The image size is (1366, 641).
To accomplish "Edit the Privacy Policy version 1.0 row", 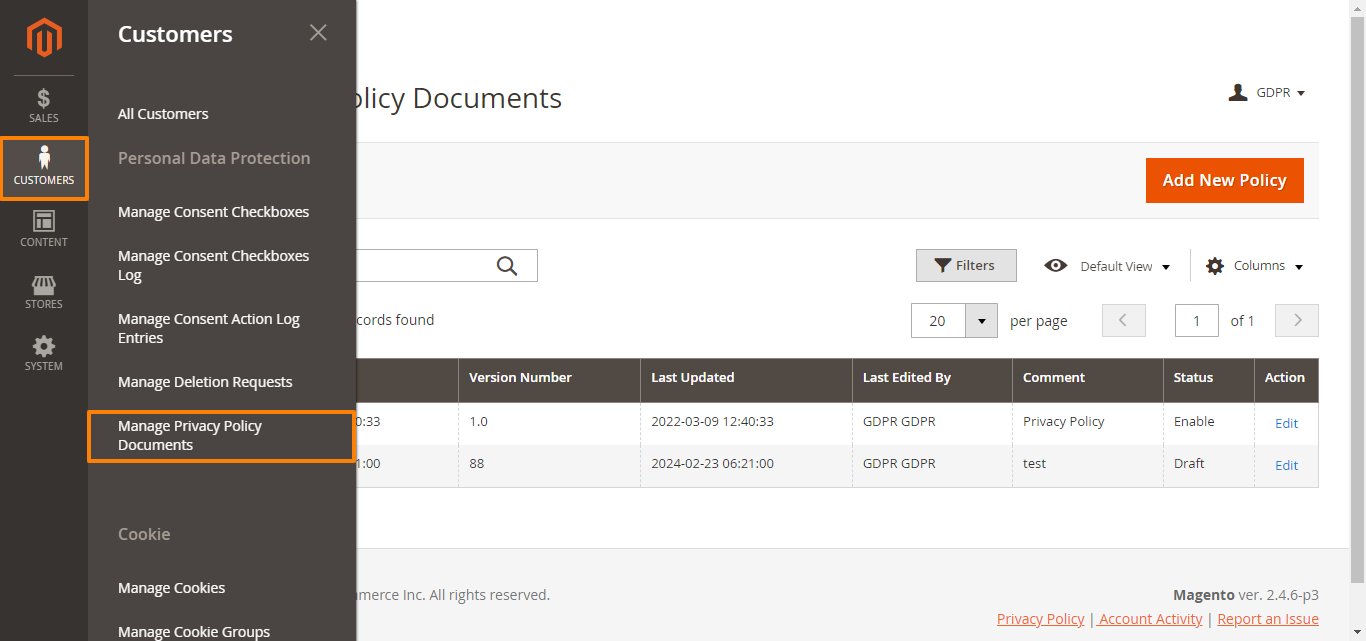I will pos(1286,423).
